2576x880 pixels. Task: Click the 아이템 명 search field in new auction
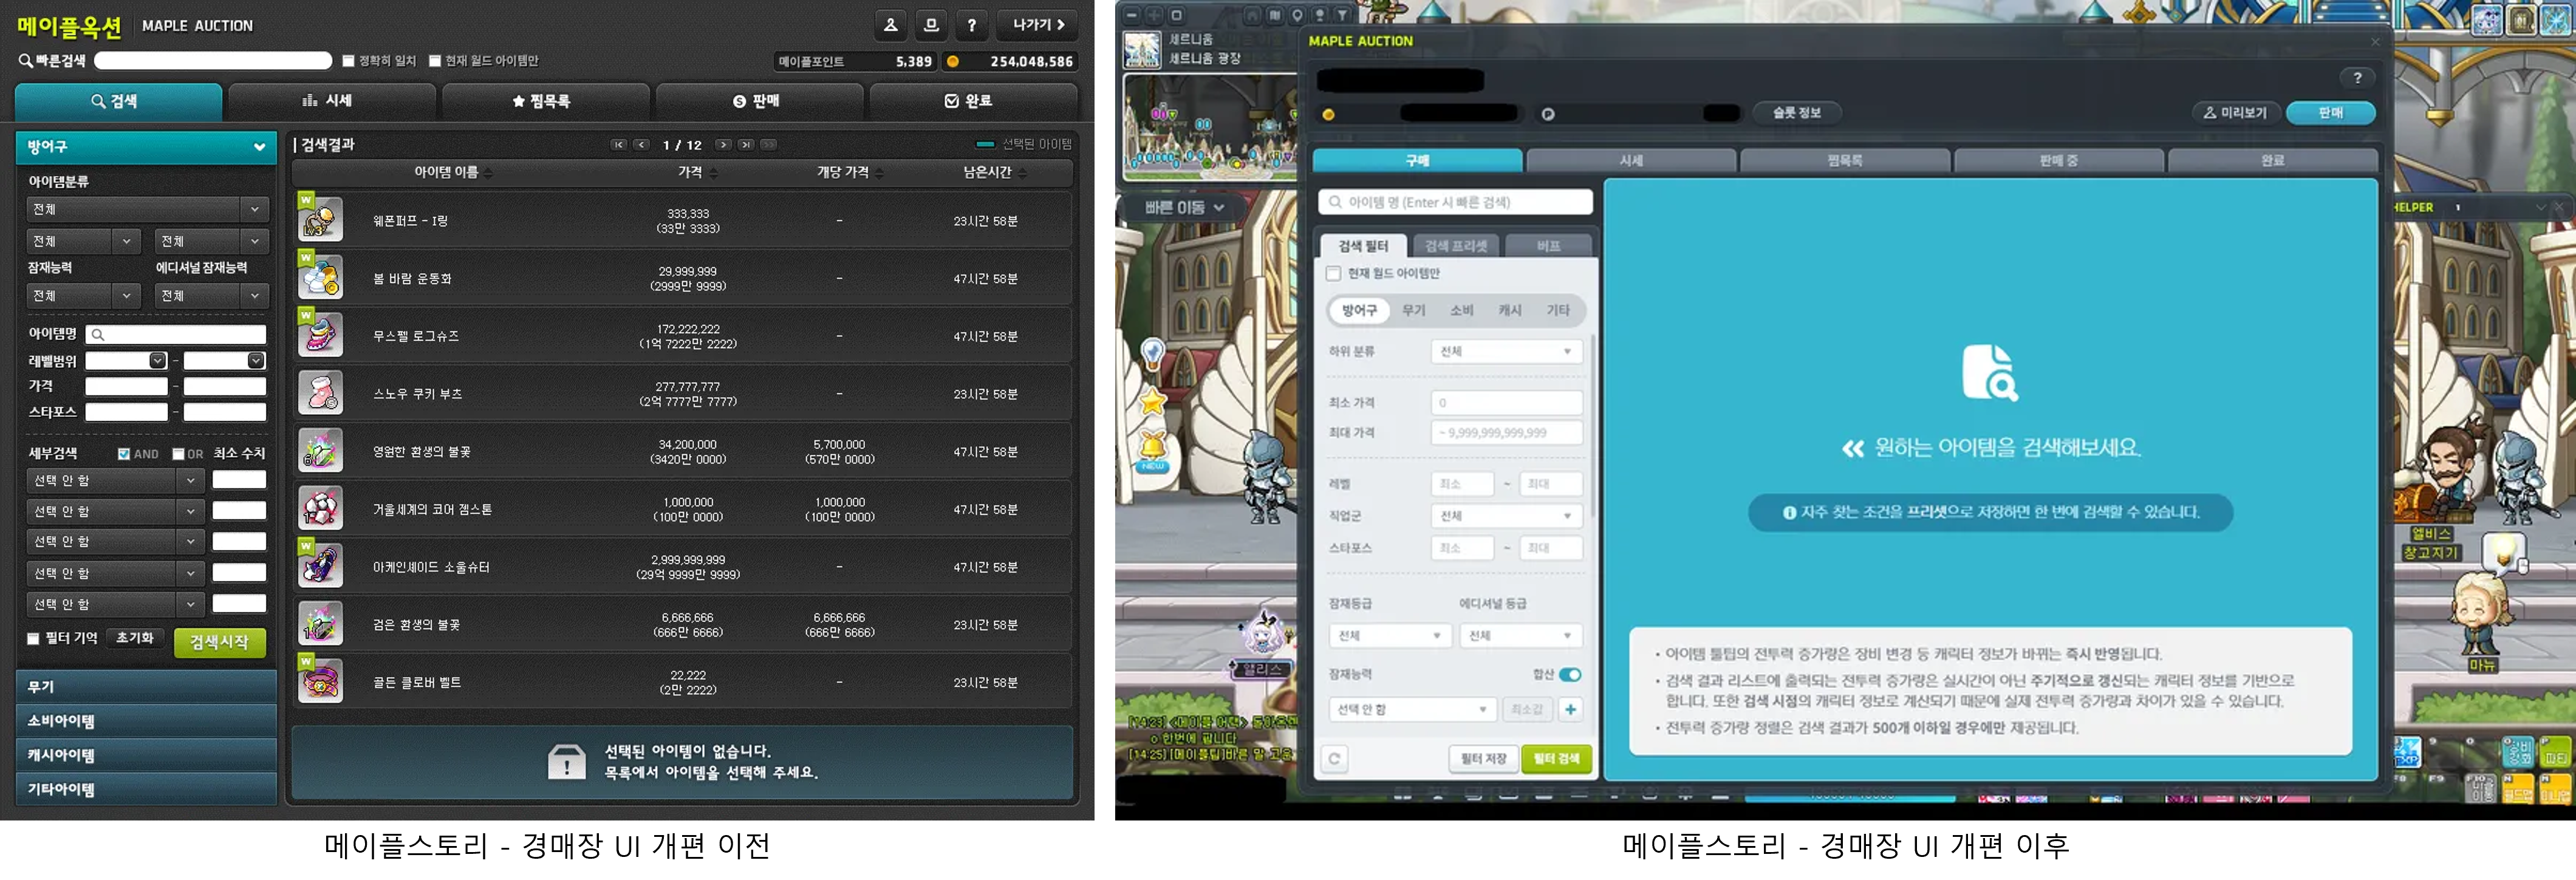[x=1456, y=202]
